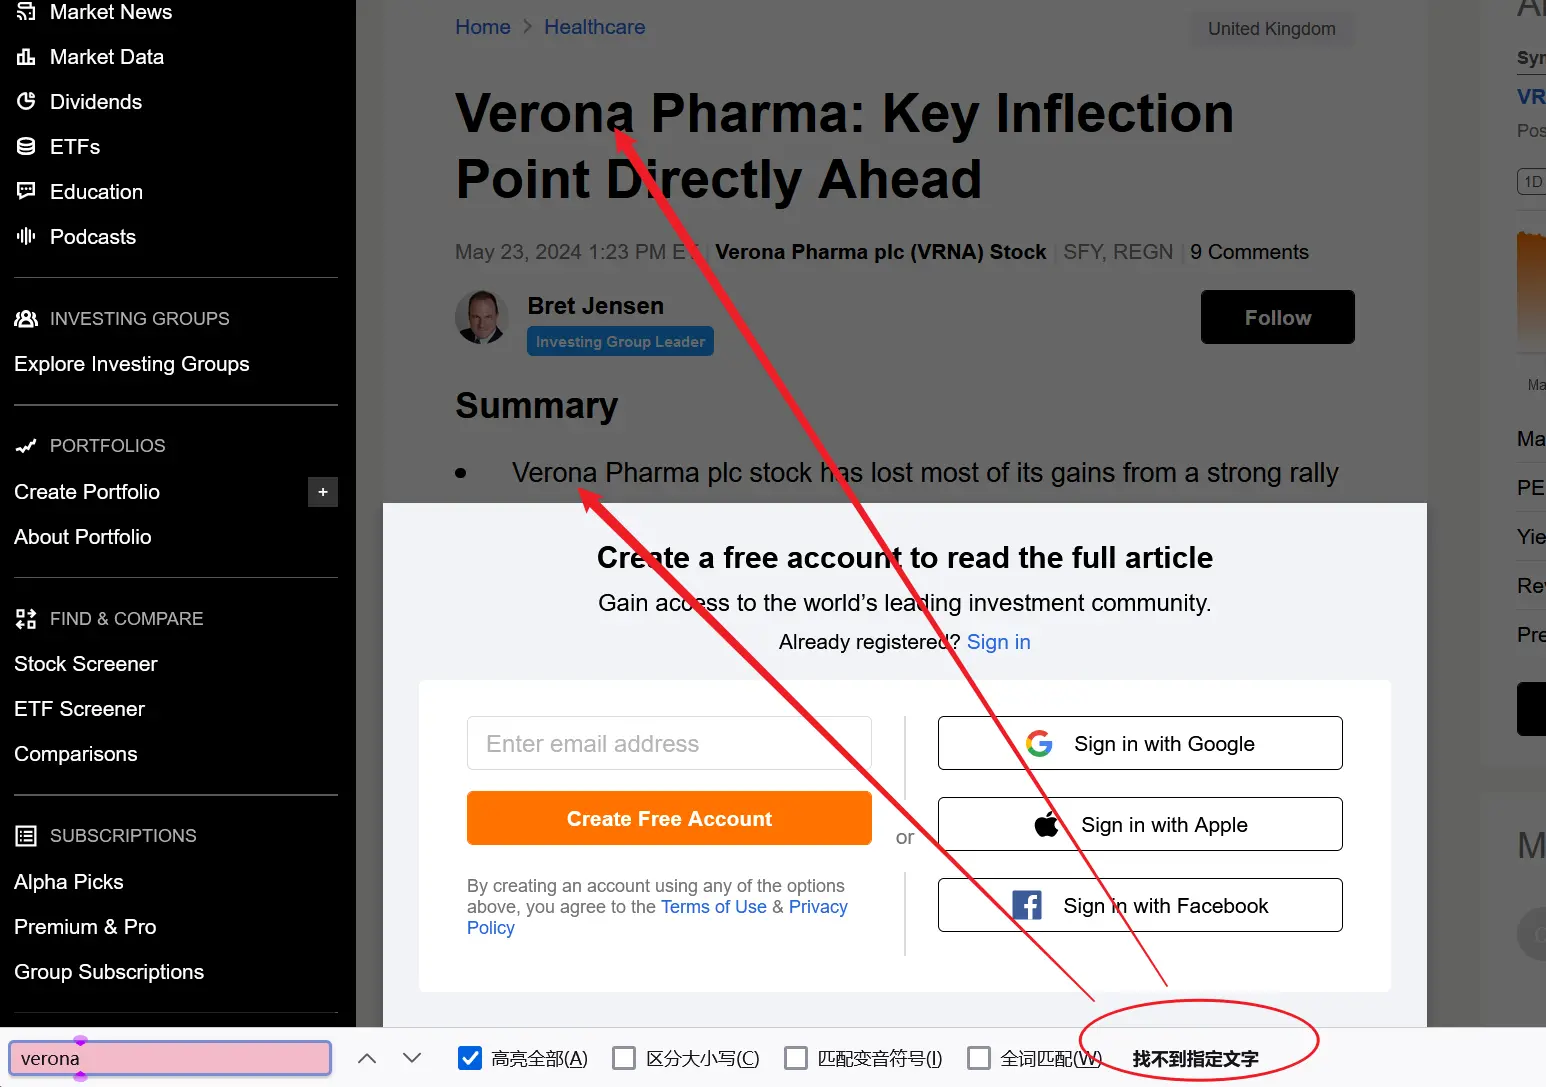Enable the 区分大小写 match-case checkbox

(x=624, y=1058)
